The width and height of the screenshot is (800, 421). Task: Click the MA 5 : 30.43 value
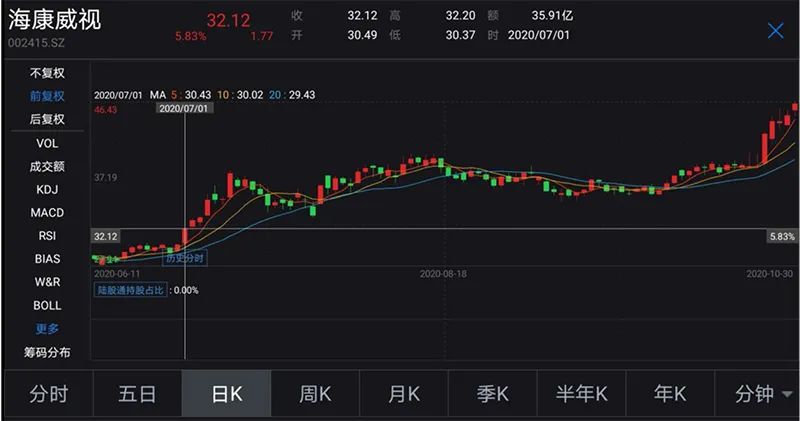(x=191, y=95)
